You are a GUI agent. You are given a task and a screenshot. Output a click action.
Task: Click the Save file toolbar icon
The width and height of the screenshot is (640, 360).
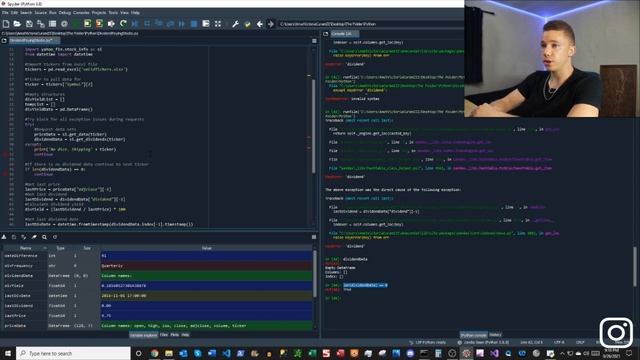click(29, 24)
